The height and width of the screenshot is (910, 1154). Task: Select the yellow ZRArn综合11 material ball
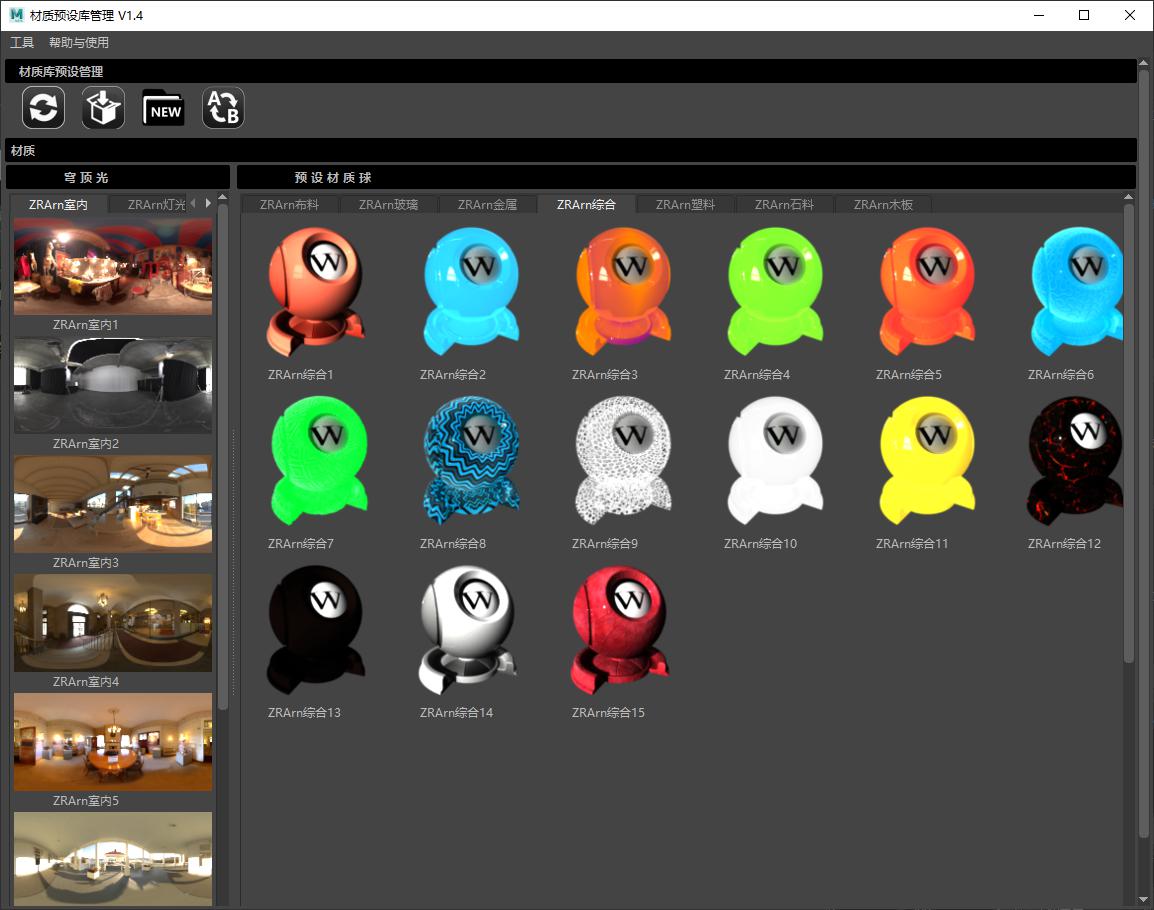[922, 462]
